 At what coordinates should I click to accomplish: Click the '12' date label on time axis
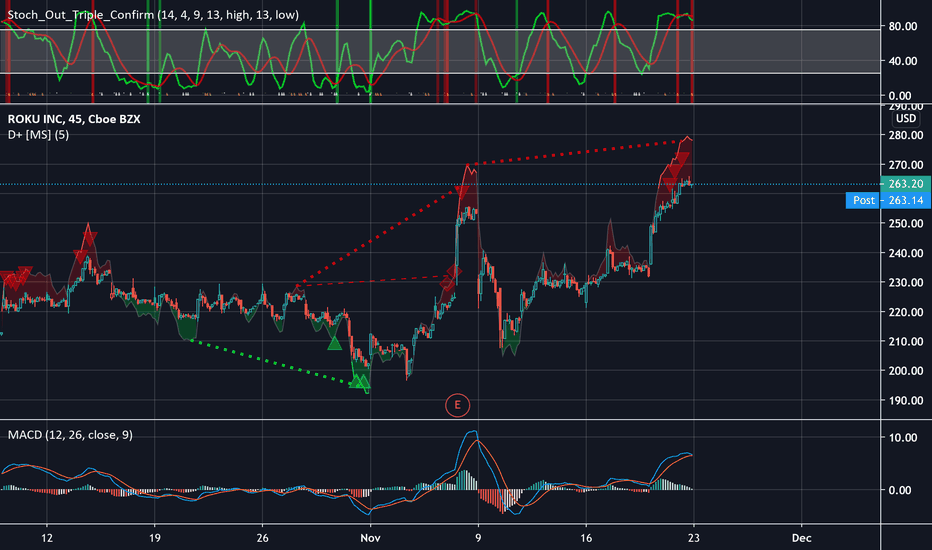pos(47,538)
